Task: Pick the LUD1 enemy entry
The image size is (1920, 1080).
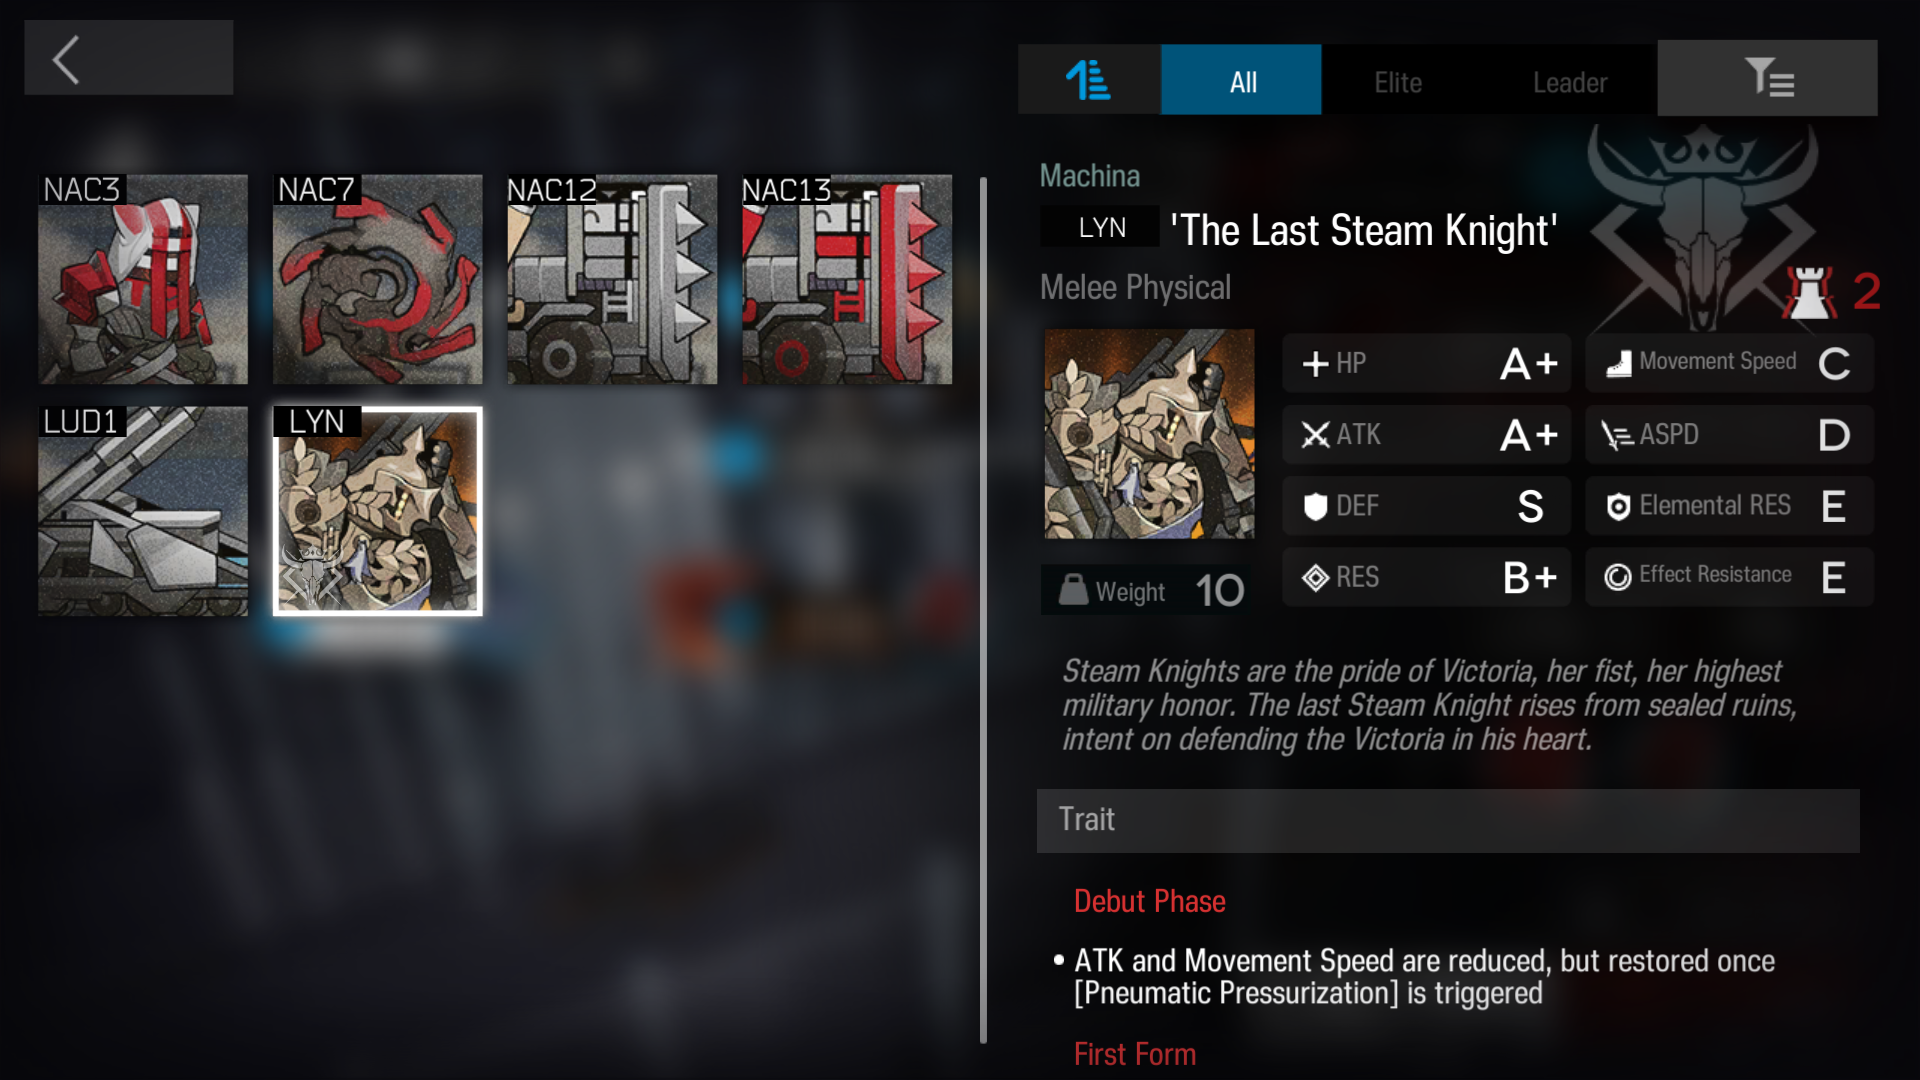Action: coord(143,510)
